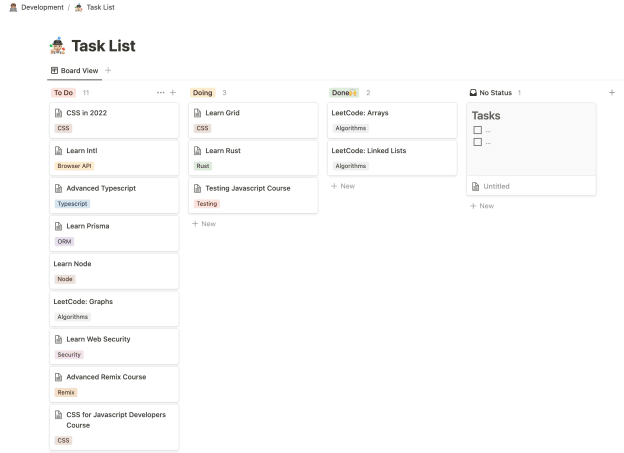Add a card via To Do plus icon

click(173, 92)
